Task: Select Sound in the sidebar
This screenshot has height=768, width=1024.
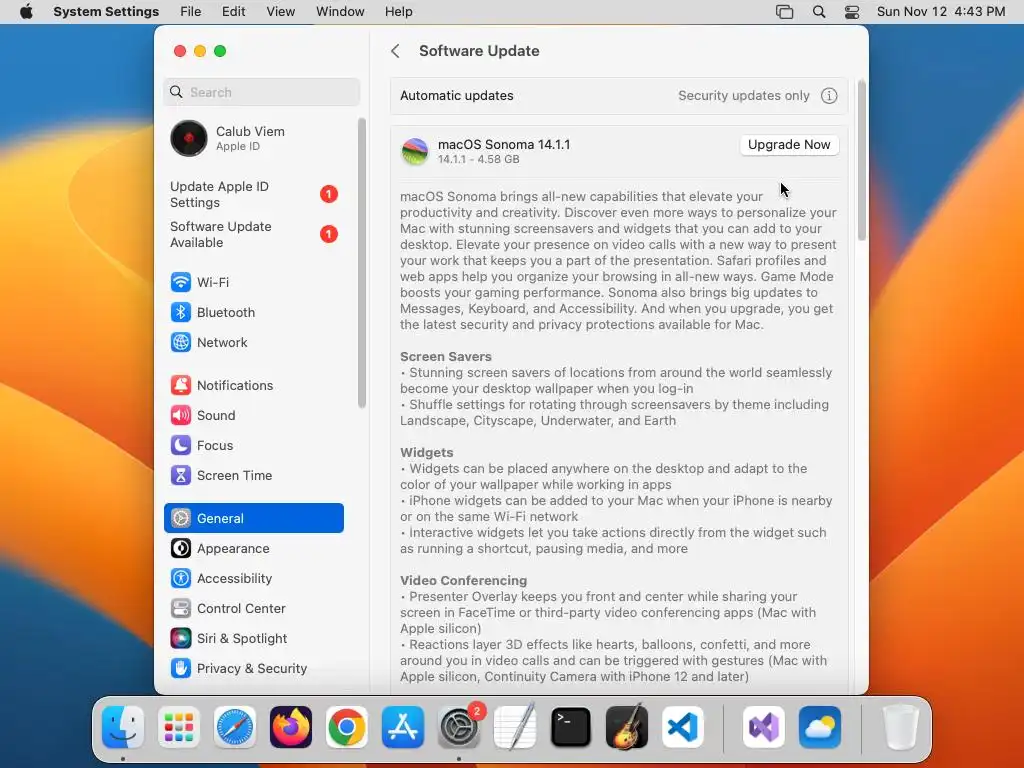Action: pos(253,415)
